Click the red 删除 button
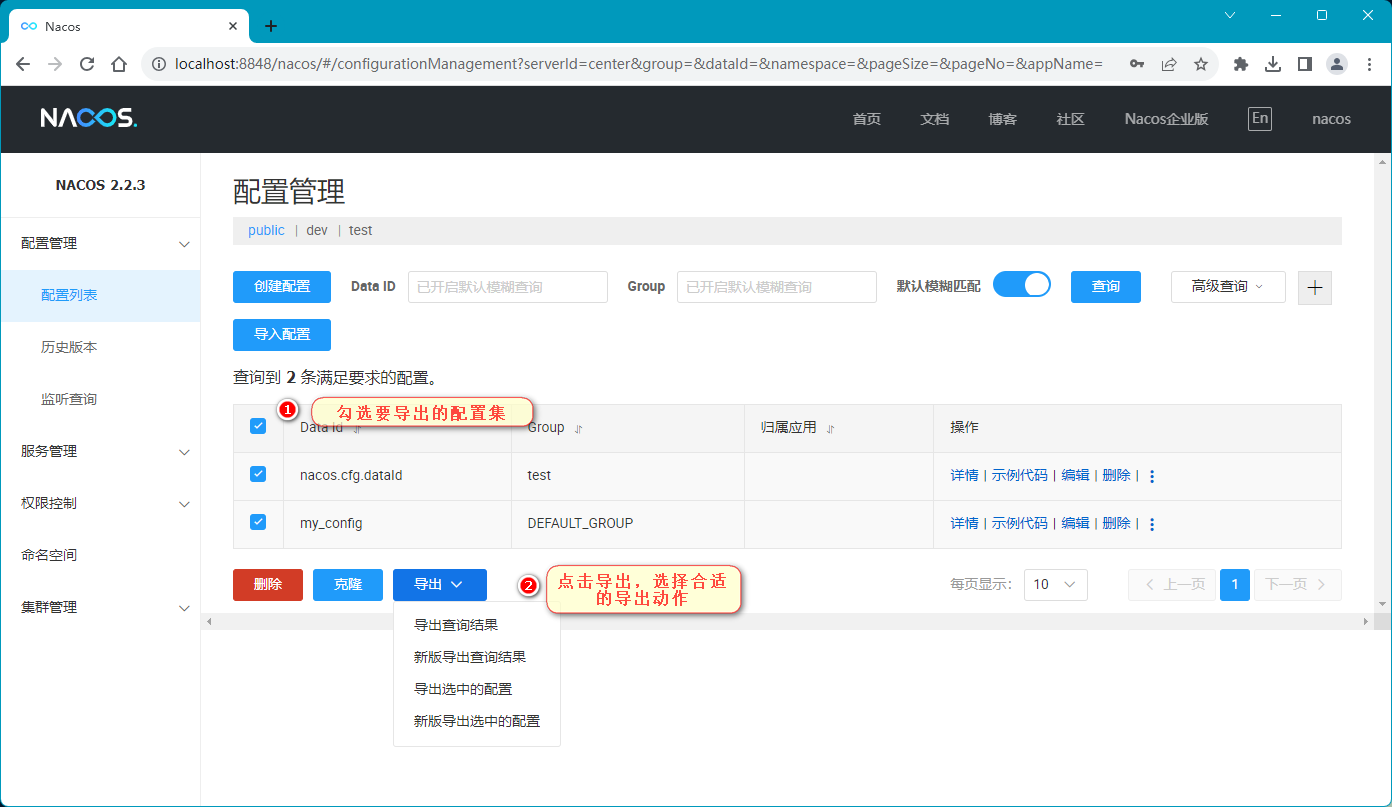The width and height of the screenshot is (1392, 807). [268, 585]
